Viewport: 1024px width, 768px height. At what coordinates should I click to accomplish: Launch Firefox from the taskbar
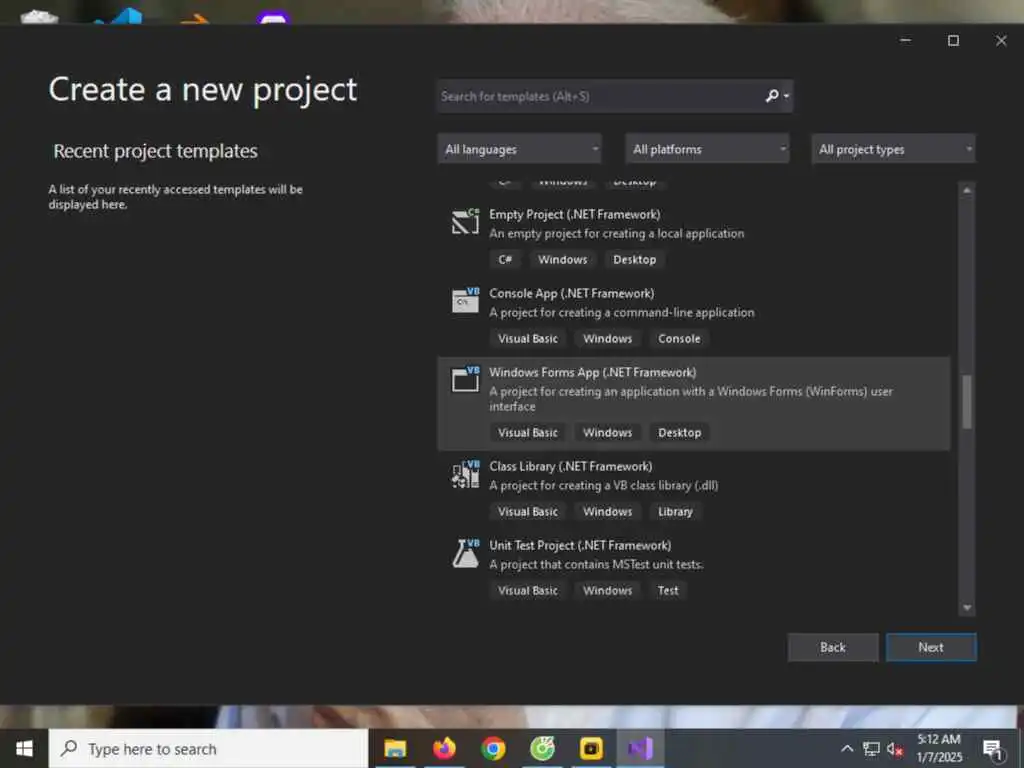coord(444,748)
